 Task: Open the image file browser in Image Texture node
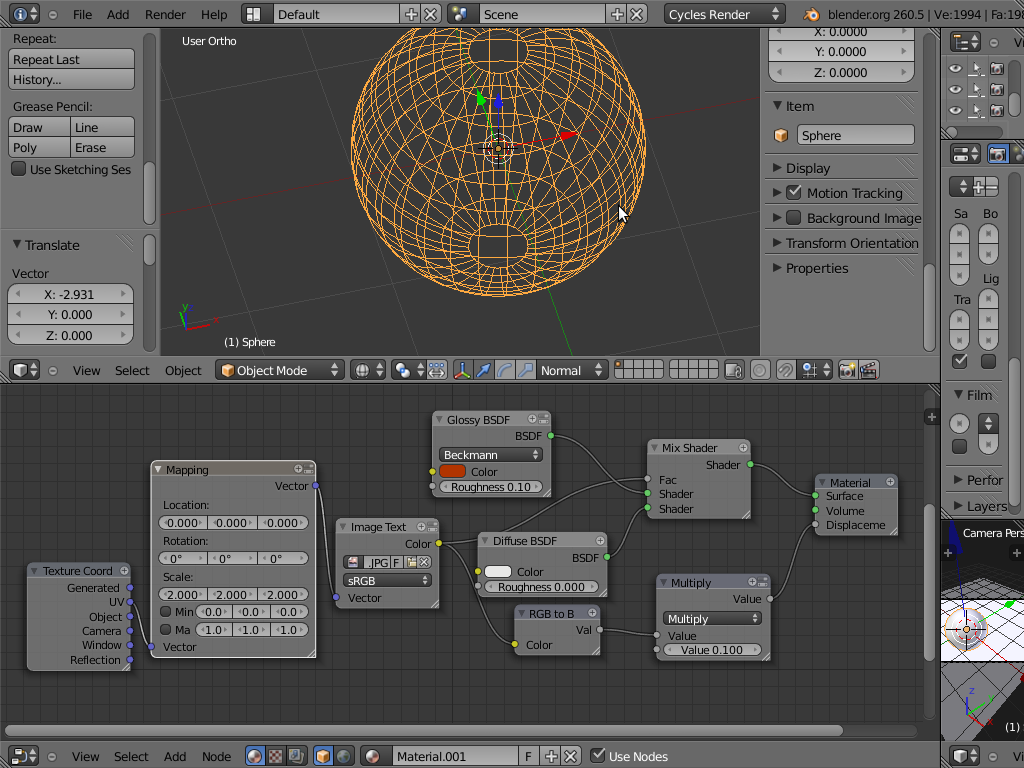pos(411,562)
